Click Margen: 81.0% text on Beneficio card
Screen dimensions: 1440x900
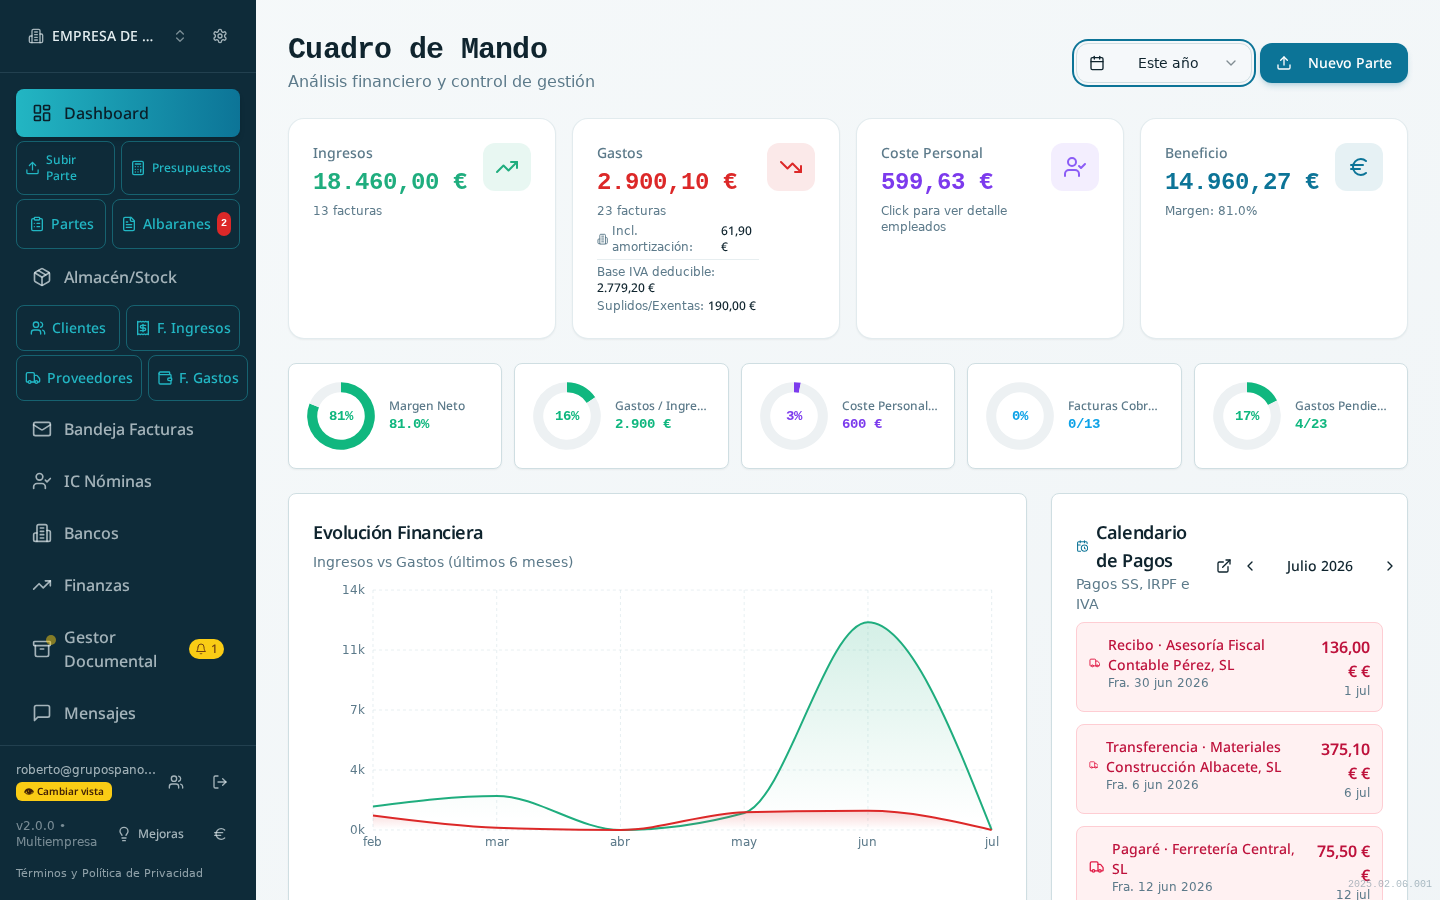(x=1211, y=211)
